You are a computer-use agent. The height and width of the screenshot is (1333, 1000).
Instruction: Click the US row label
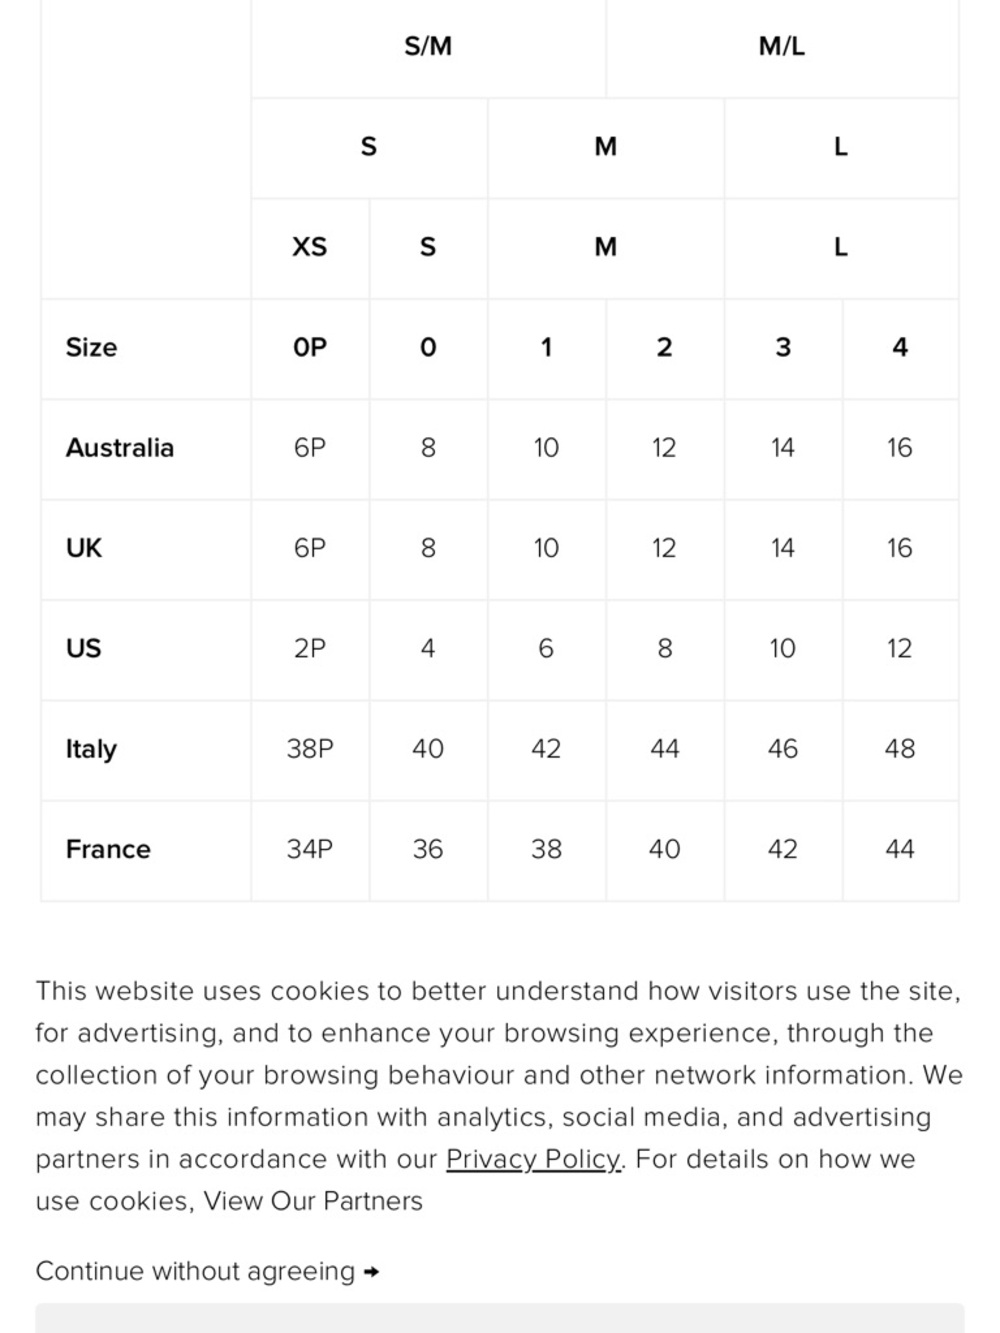[x=84, y=648]
